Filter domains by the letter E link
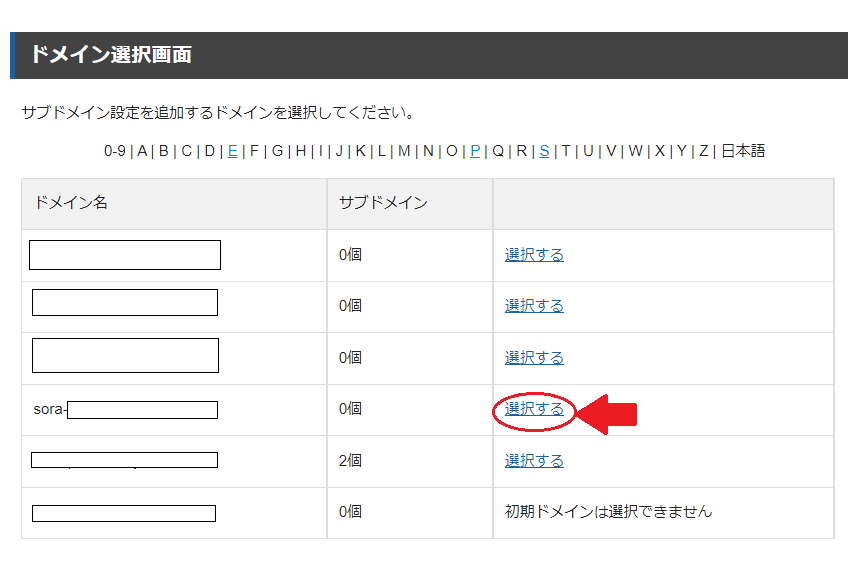Image resolution: width=852 pixels, height=568 pixels. coord(233,151)
